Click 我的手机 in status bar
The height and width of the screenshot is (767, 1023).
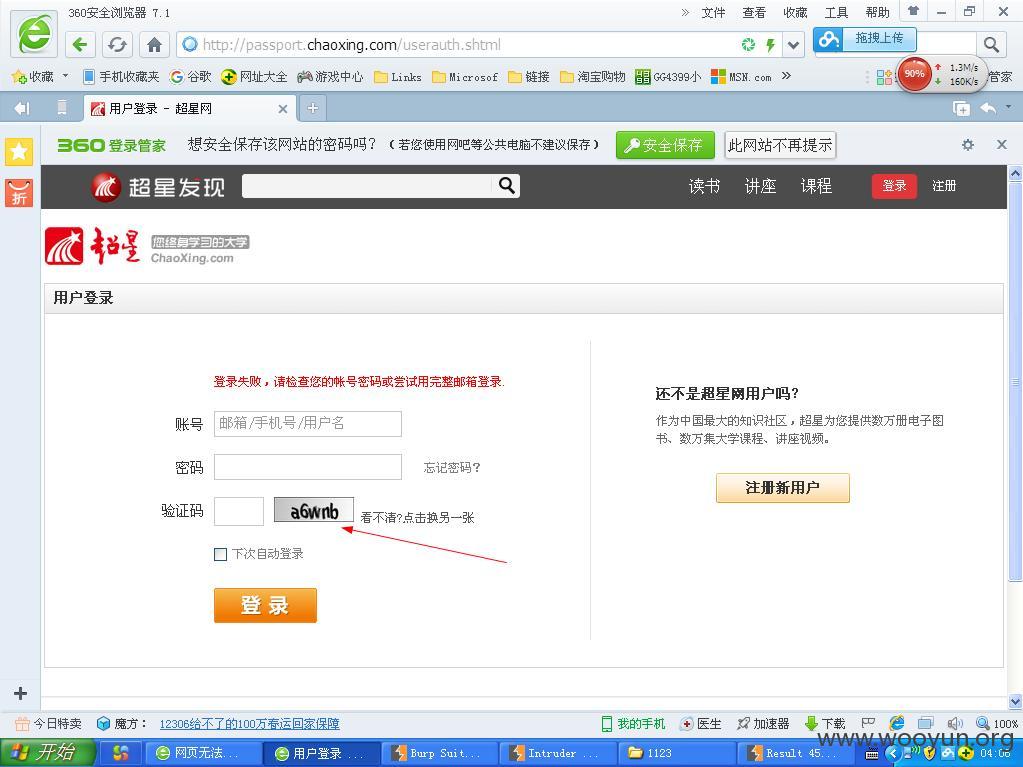pos(633,723)
